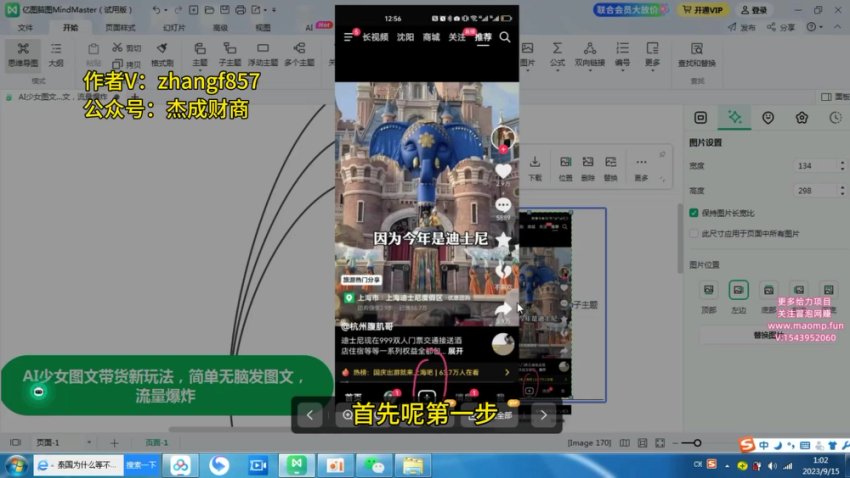
Task: Click the Publish link
Action: [x=744, y=28]
